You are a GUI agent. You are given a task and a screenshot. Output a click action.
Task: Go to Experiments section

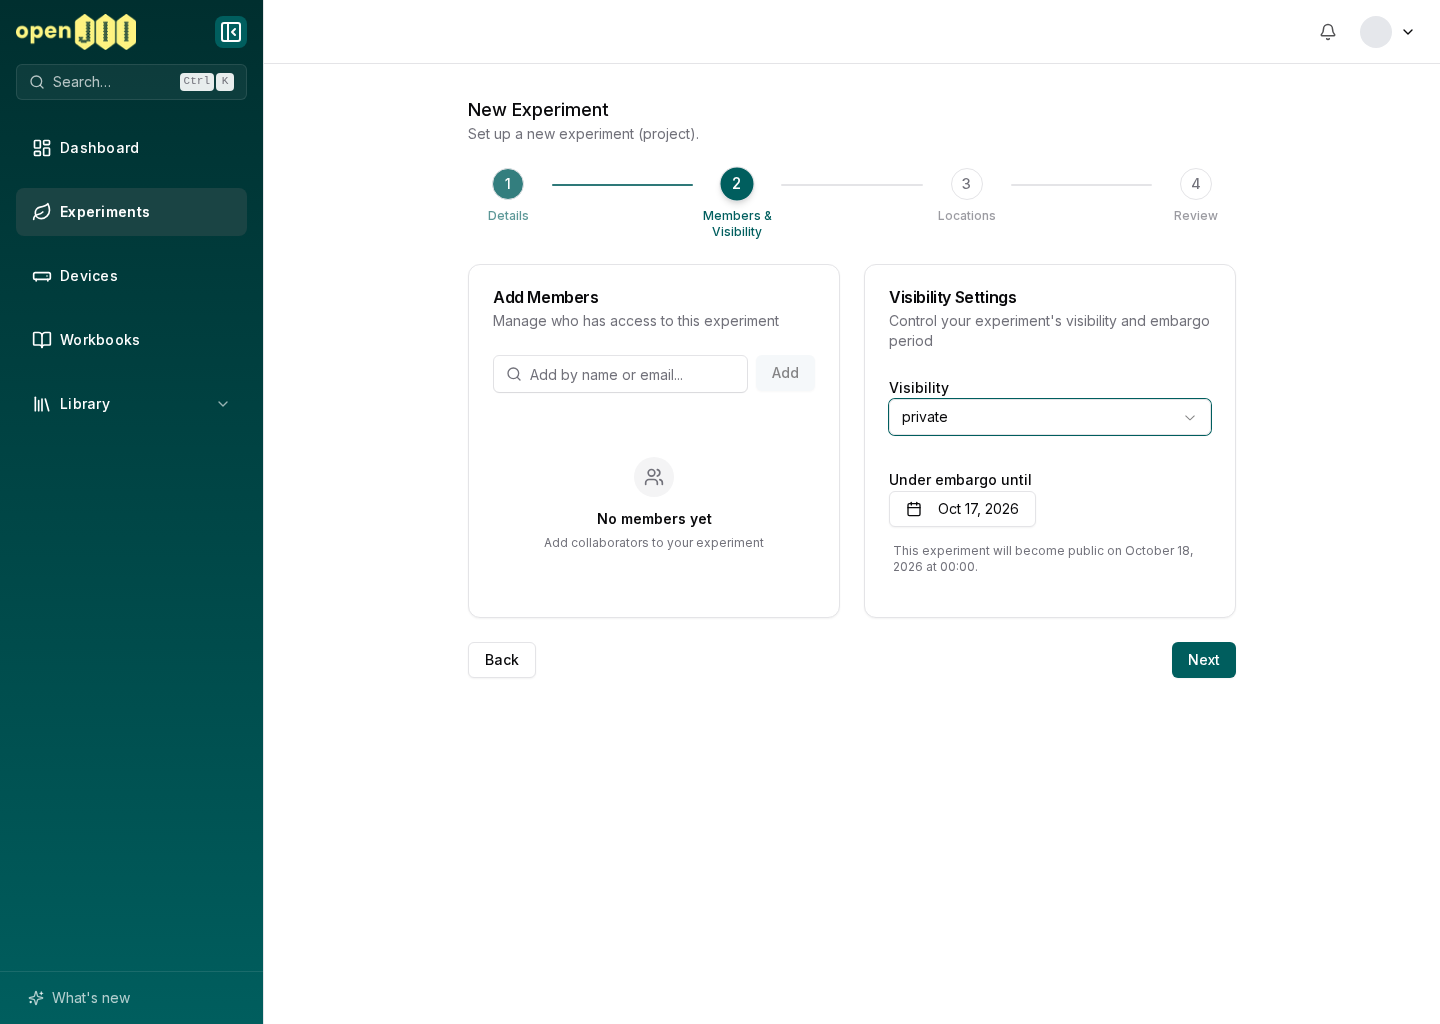coord(131,212)
